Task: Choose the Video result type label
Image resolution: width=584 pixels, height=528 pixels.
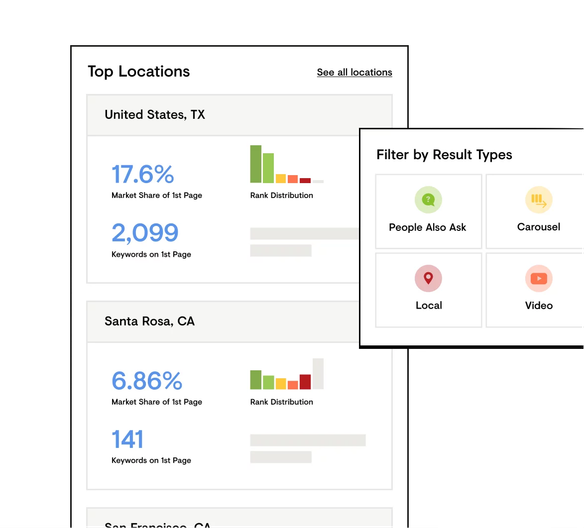Action: click(539, 305)
